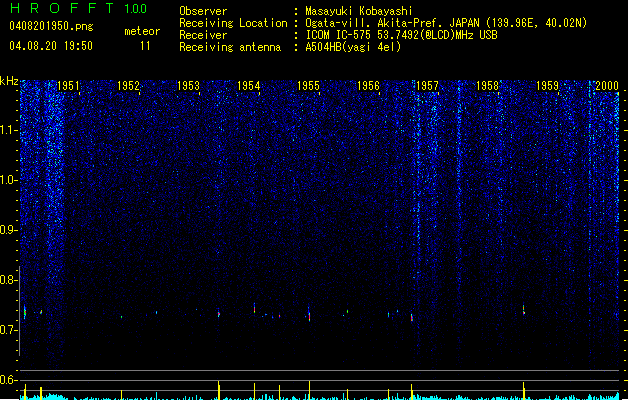Click the 2000 time axis label
The width and height of the screenshot is (629, 400).
(607, 86)
